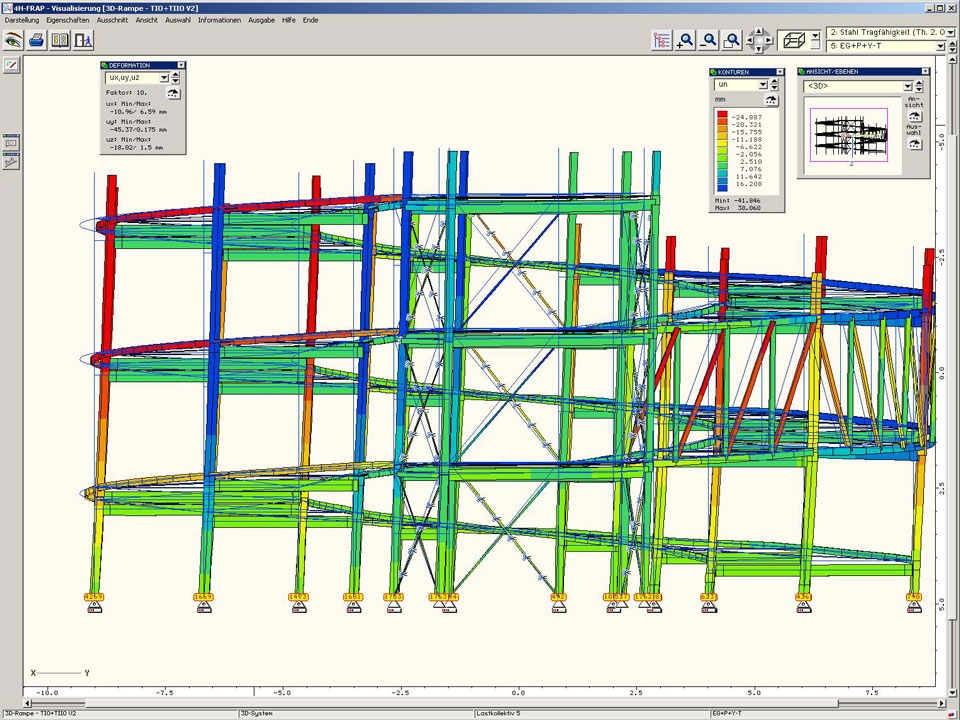Image resolution: width=960 pixels, height=720 pixels.
Task: Click the printer icon in toolbar
Action: [36, 40]
